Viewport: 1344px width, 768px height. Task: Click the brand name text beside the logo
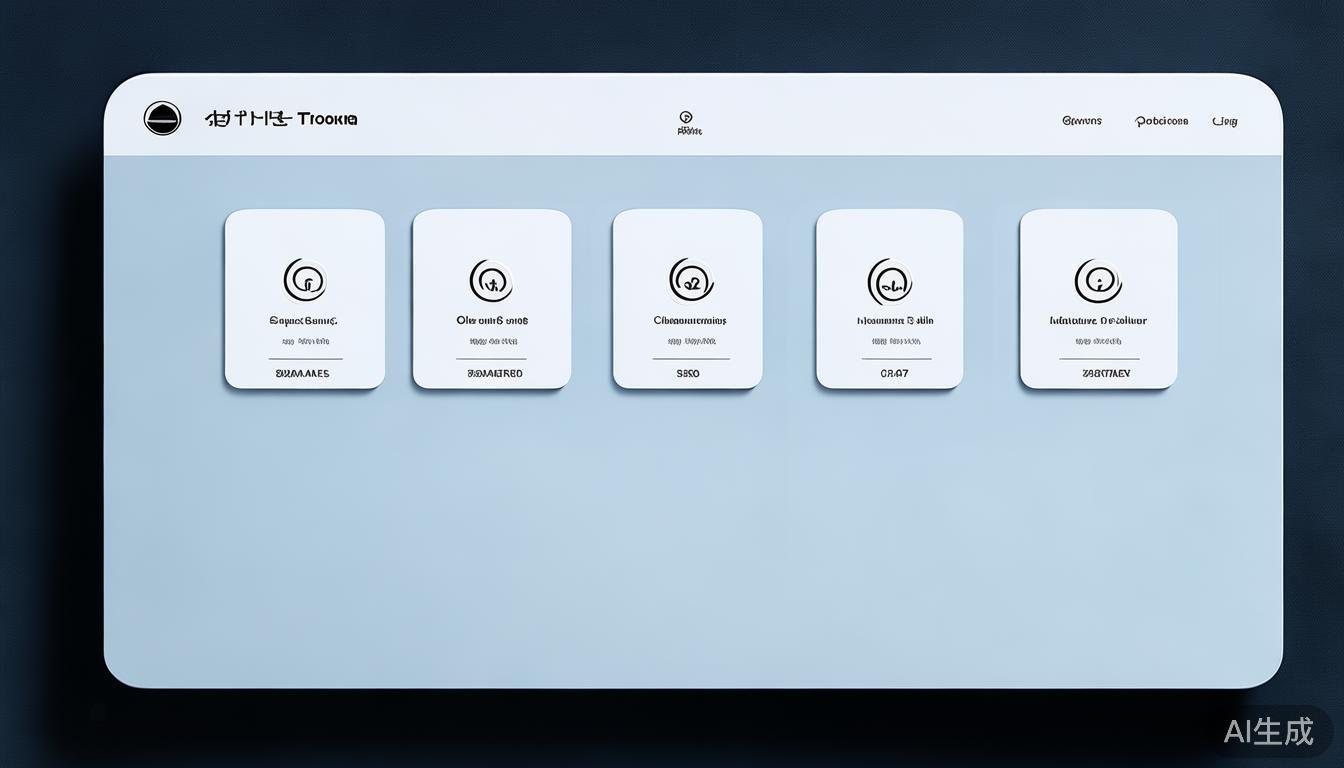click(x=281, y=119)
